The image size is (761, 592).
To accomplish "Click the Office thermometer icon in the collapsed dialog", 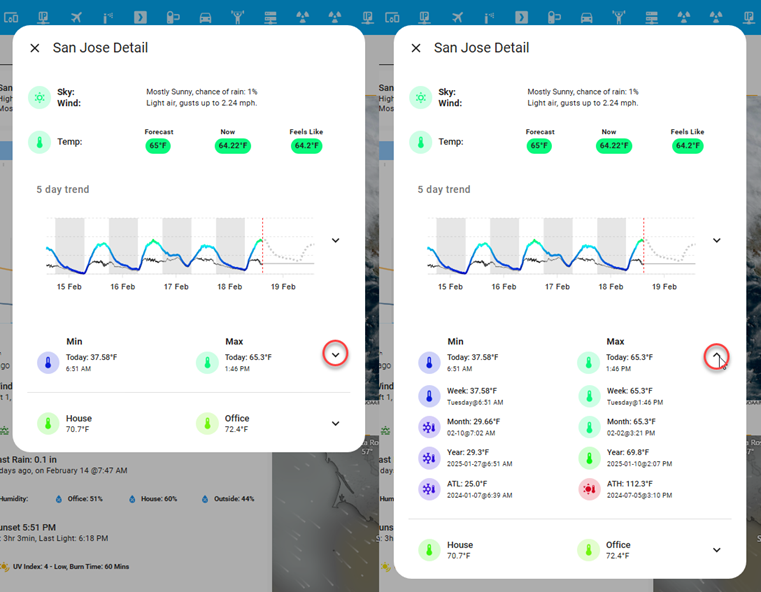I will click(207, 424).
